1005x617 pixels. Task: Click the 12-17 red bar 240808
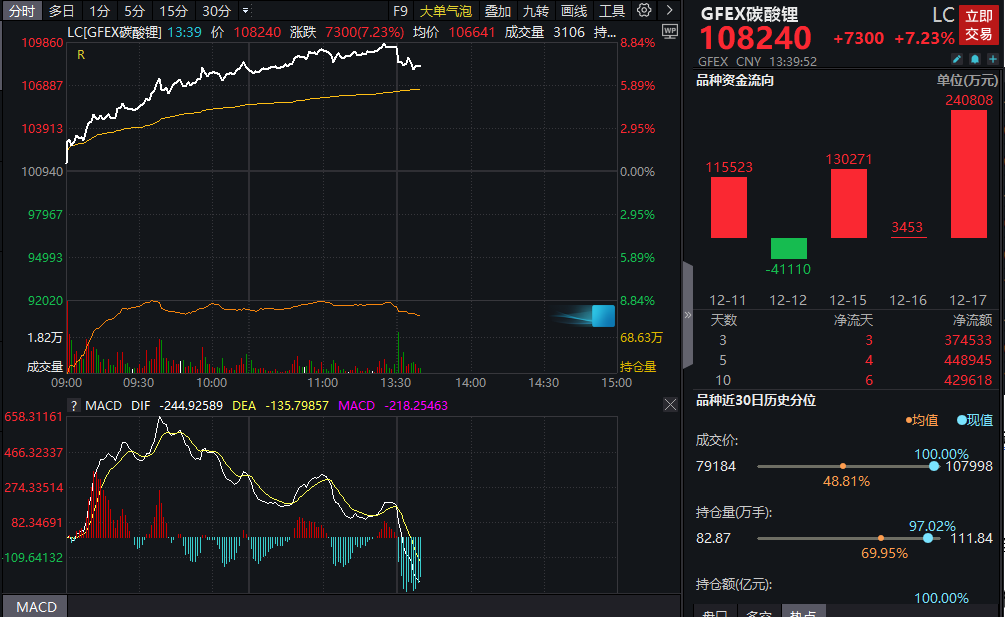click(x=968, y=174)
